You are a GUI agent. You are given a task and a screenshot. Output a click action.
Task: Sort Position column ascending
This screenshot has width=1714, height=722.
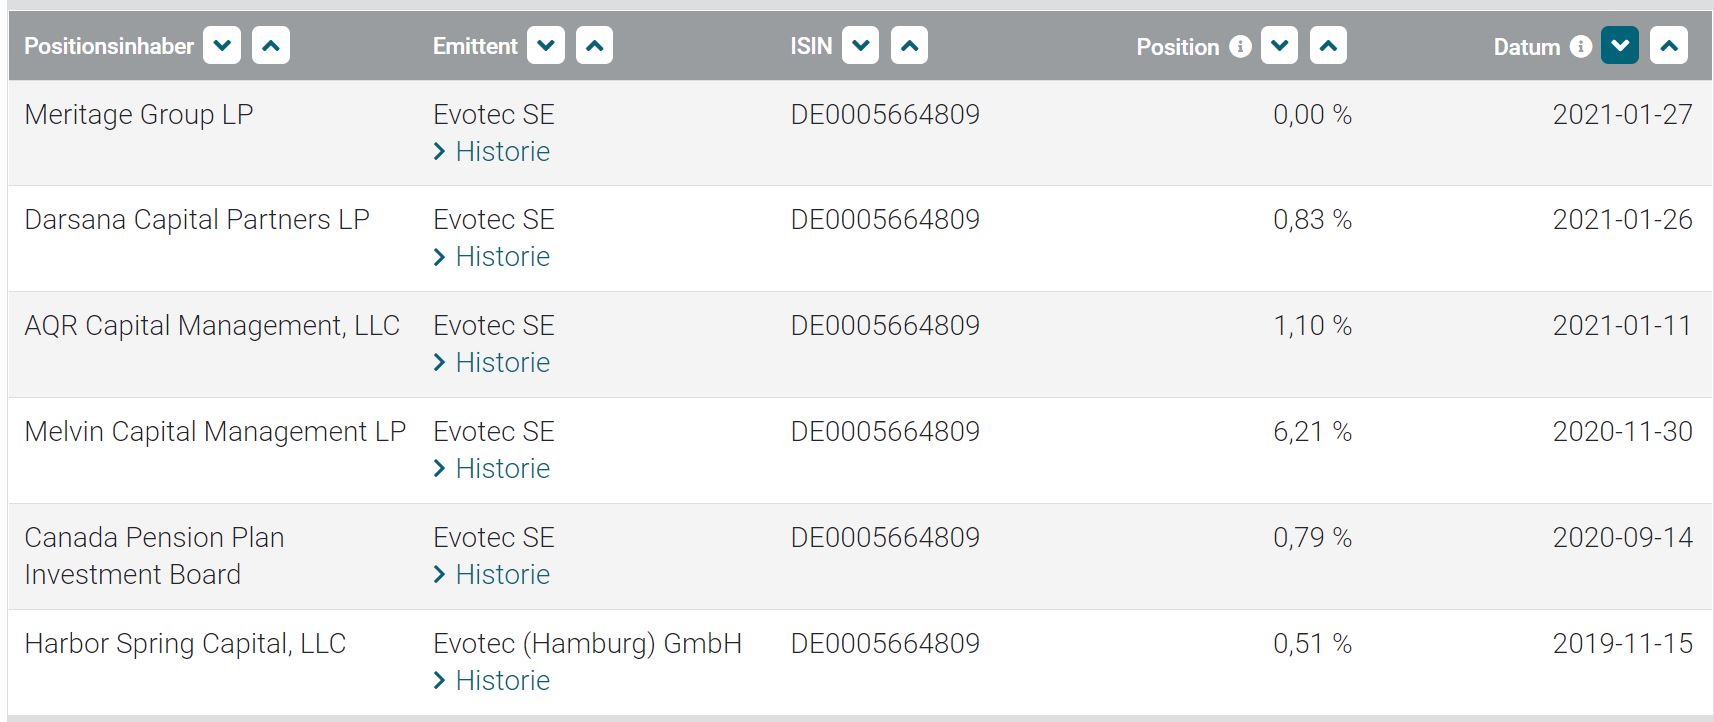[x=1328, y=46]
